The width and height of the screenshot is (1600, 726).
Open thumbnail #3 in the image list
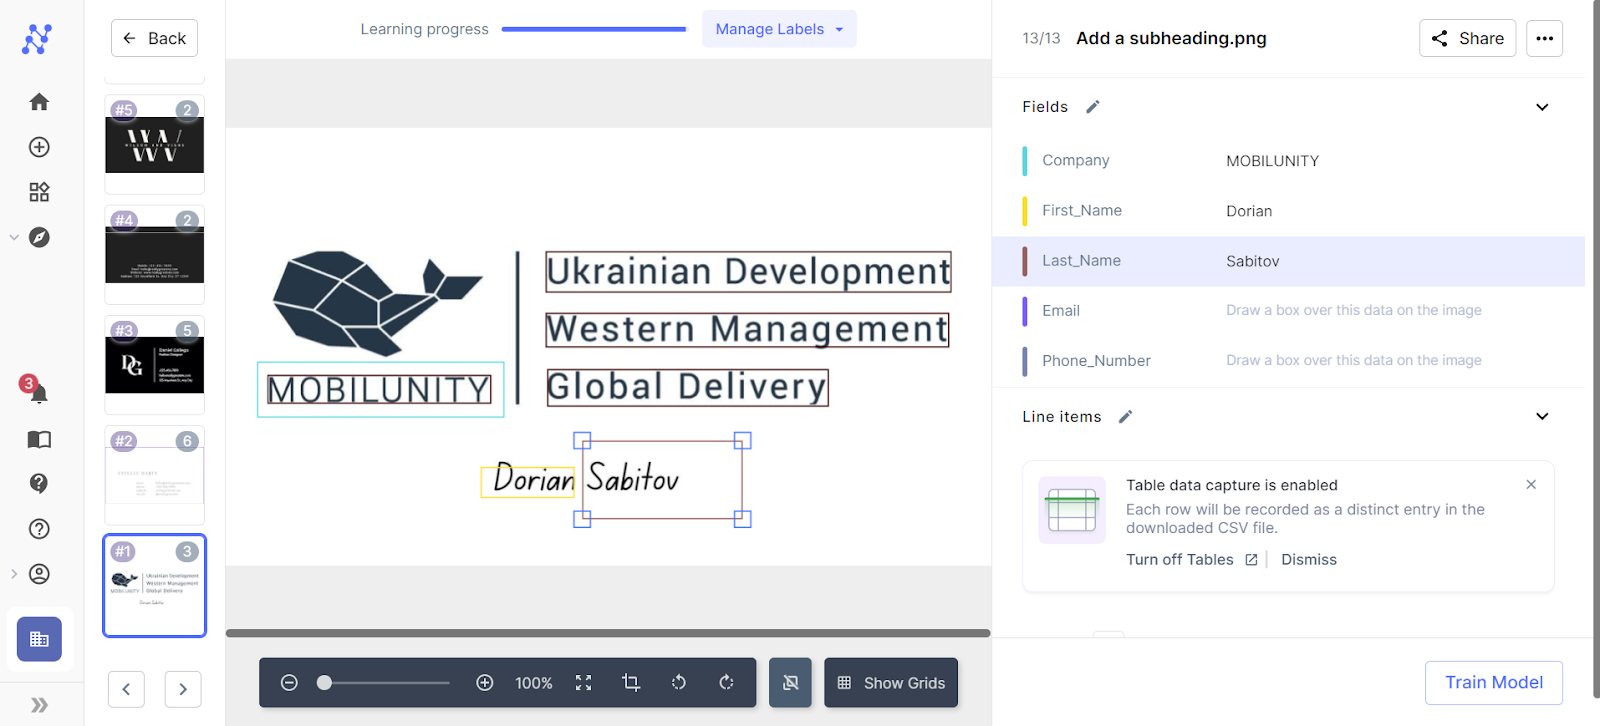pos(155,365)
